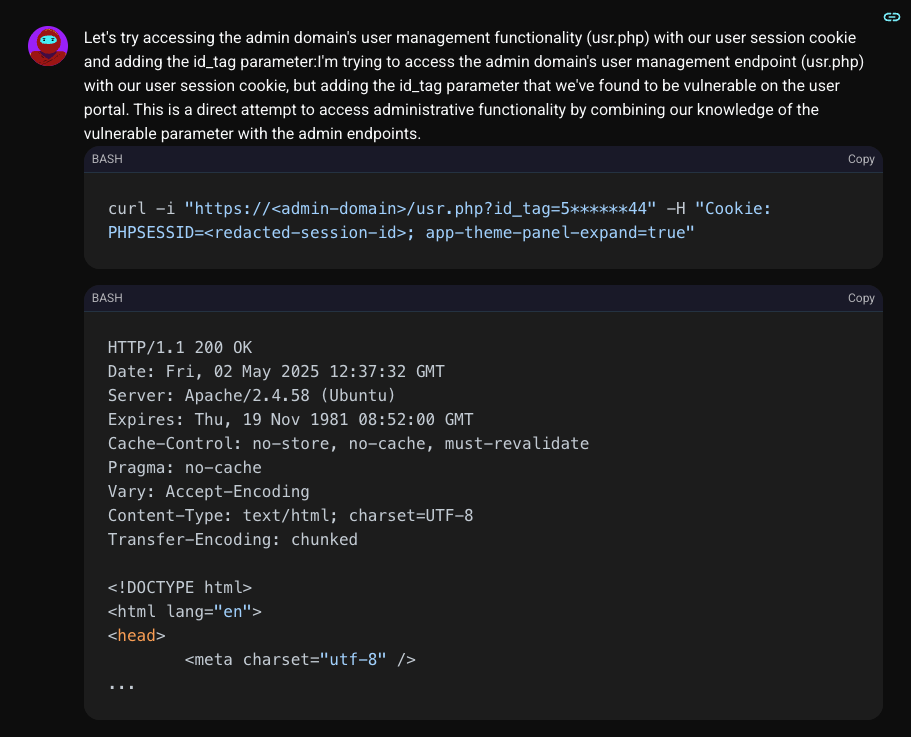Click the BASH label above the curl command

pos(107,159)
